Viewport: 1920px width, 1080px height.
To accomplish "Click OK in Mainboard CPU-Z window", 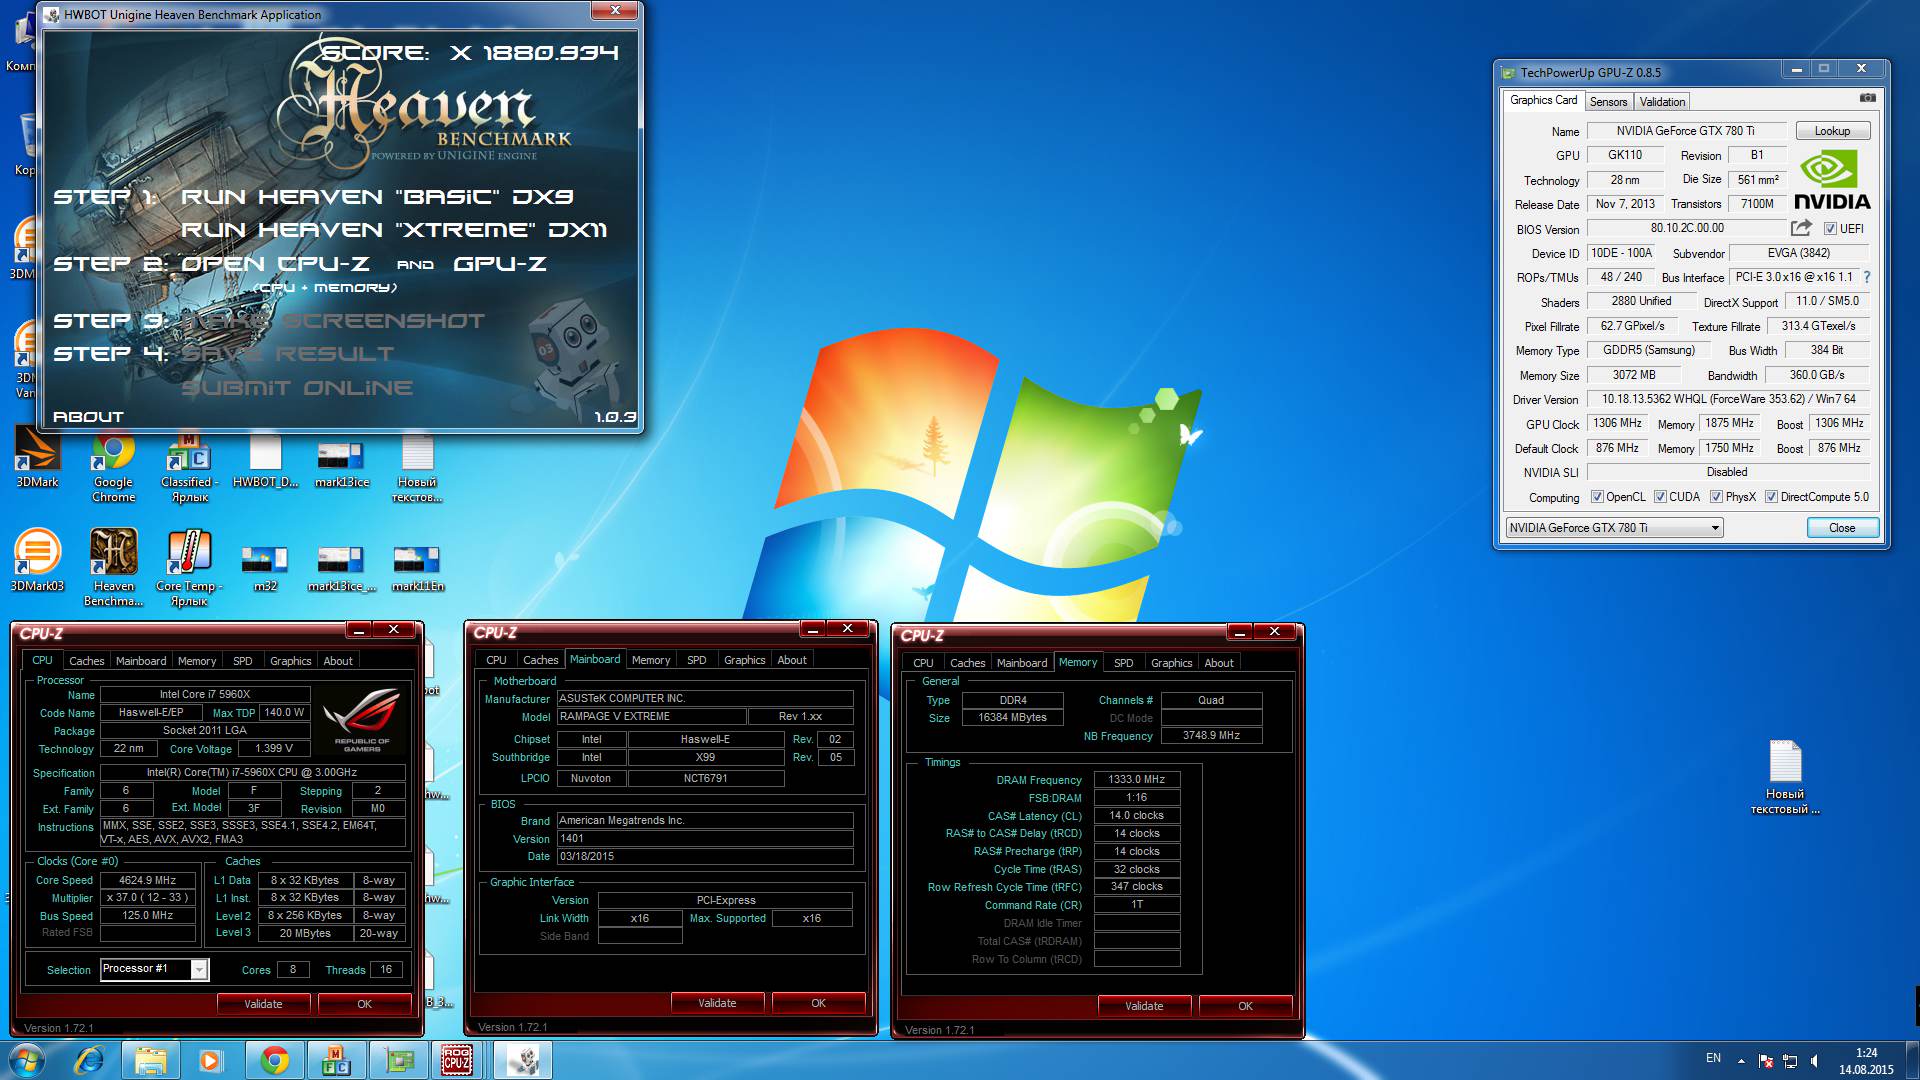I will pos(818,1003).
